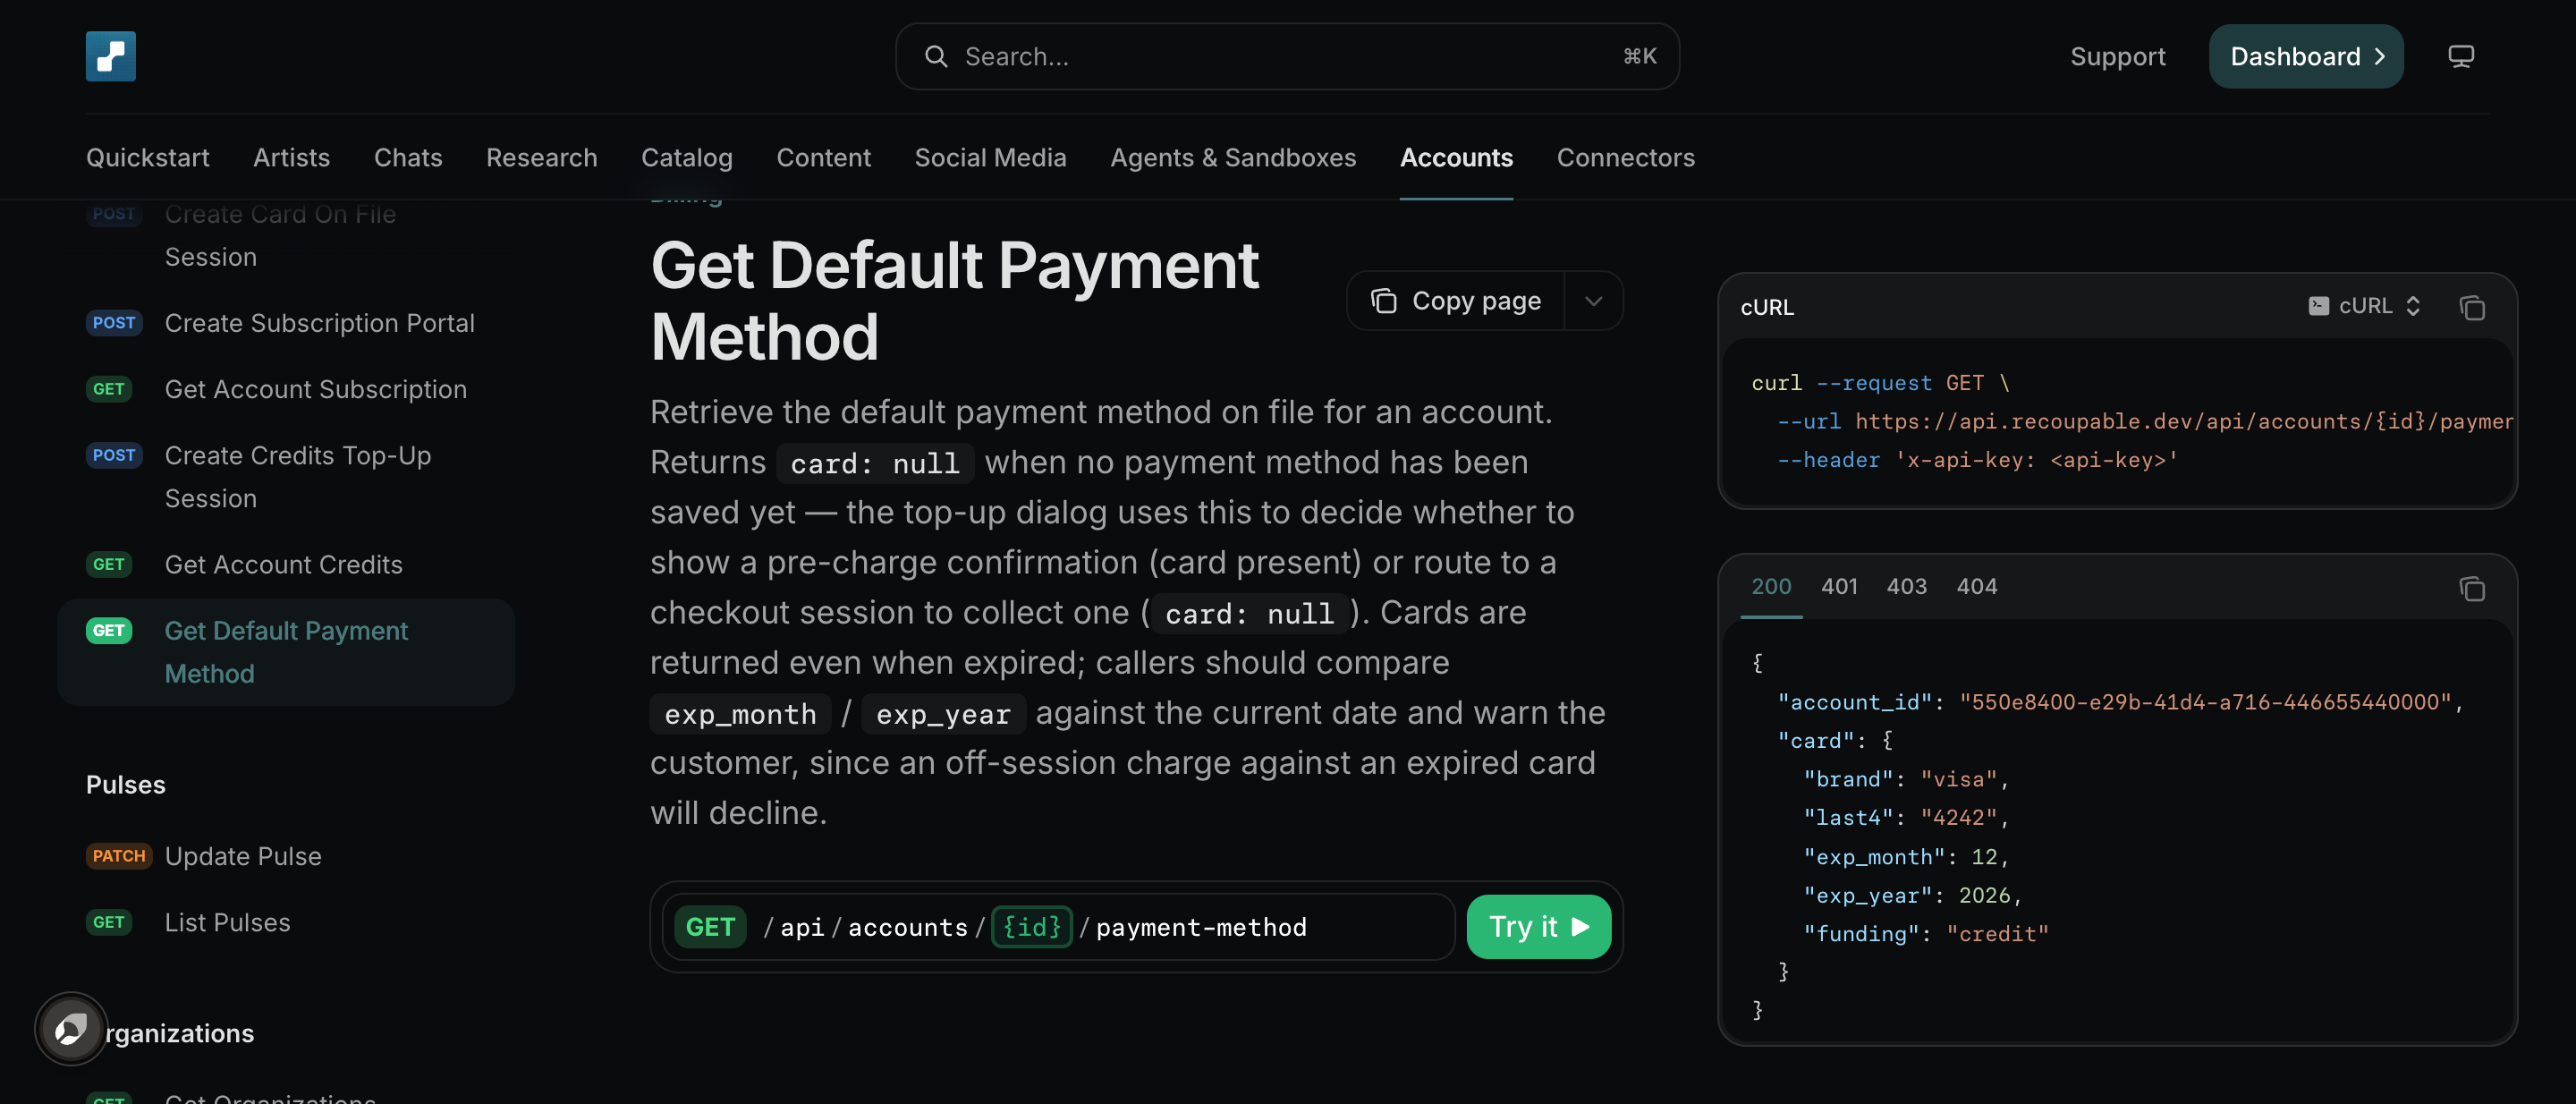This screenshot has width=2576, height=1104.
Task: Click the "last4": "4242" response line
Action: coord(1906,818)
